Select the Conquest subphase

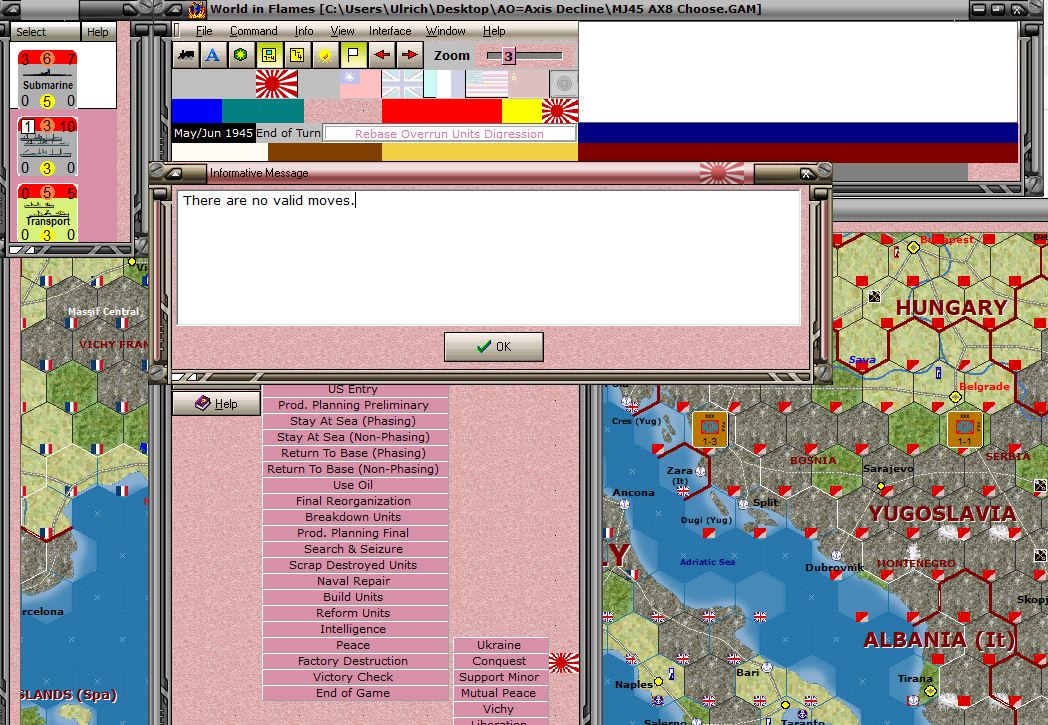[x=499, y=662]
